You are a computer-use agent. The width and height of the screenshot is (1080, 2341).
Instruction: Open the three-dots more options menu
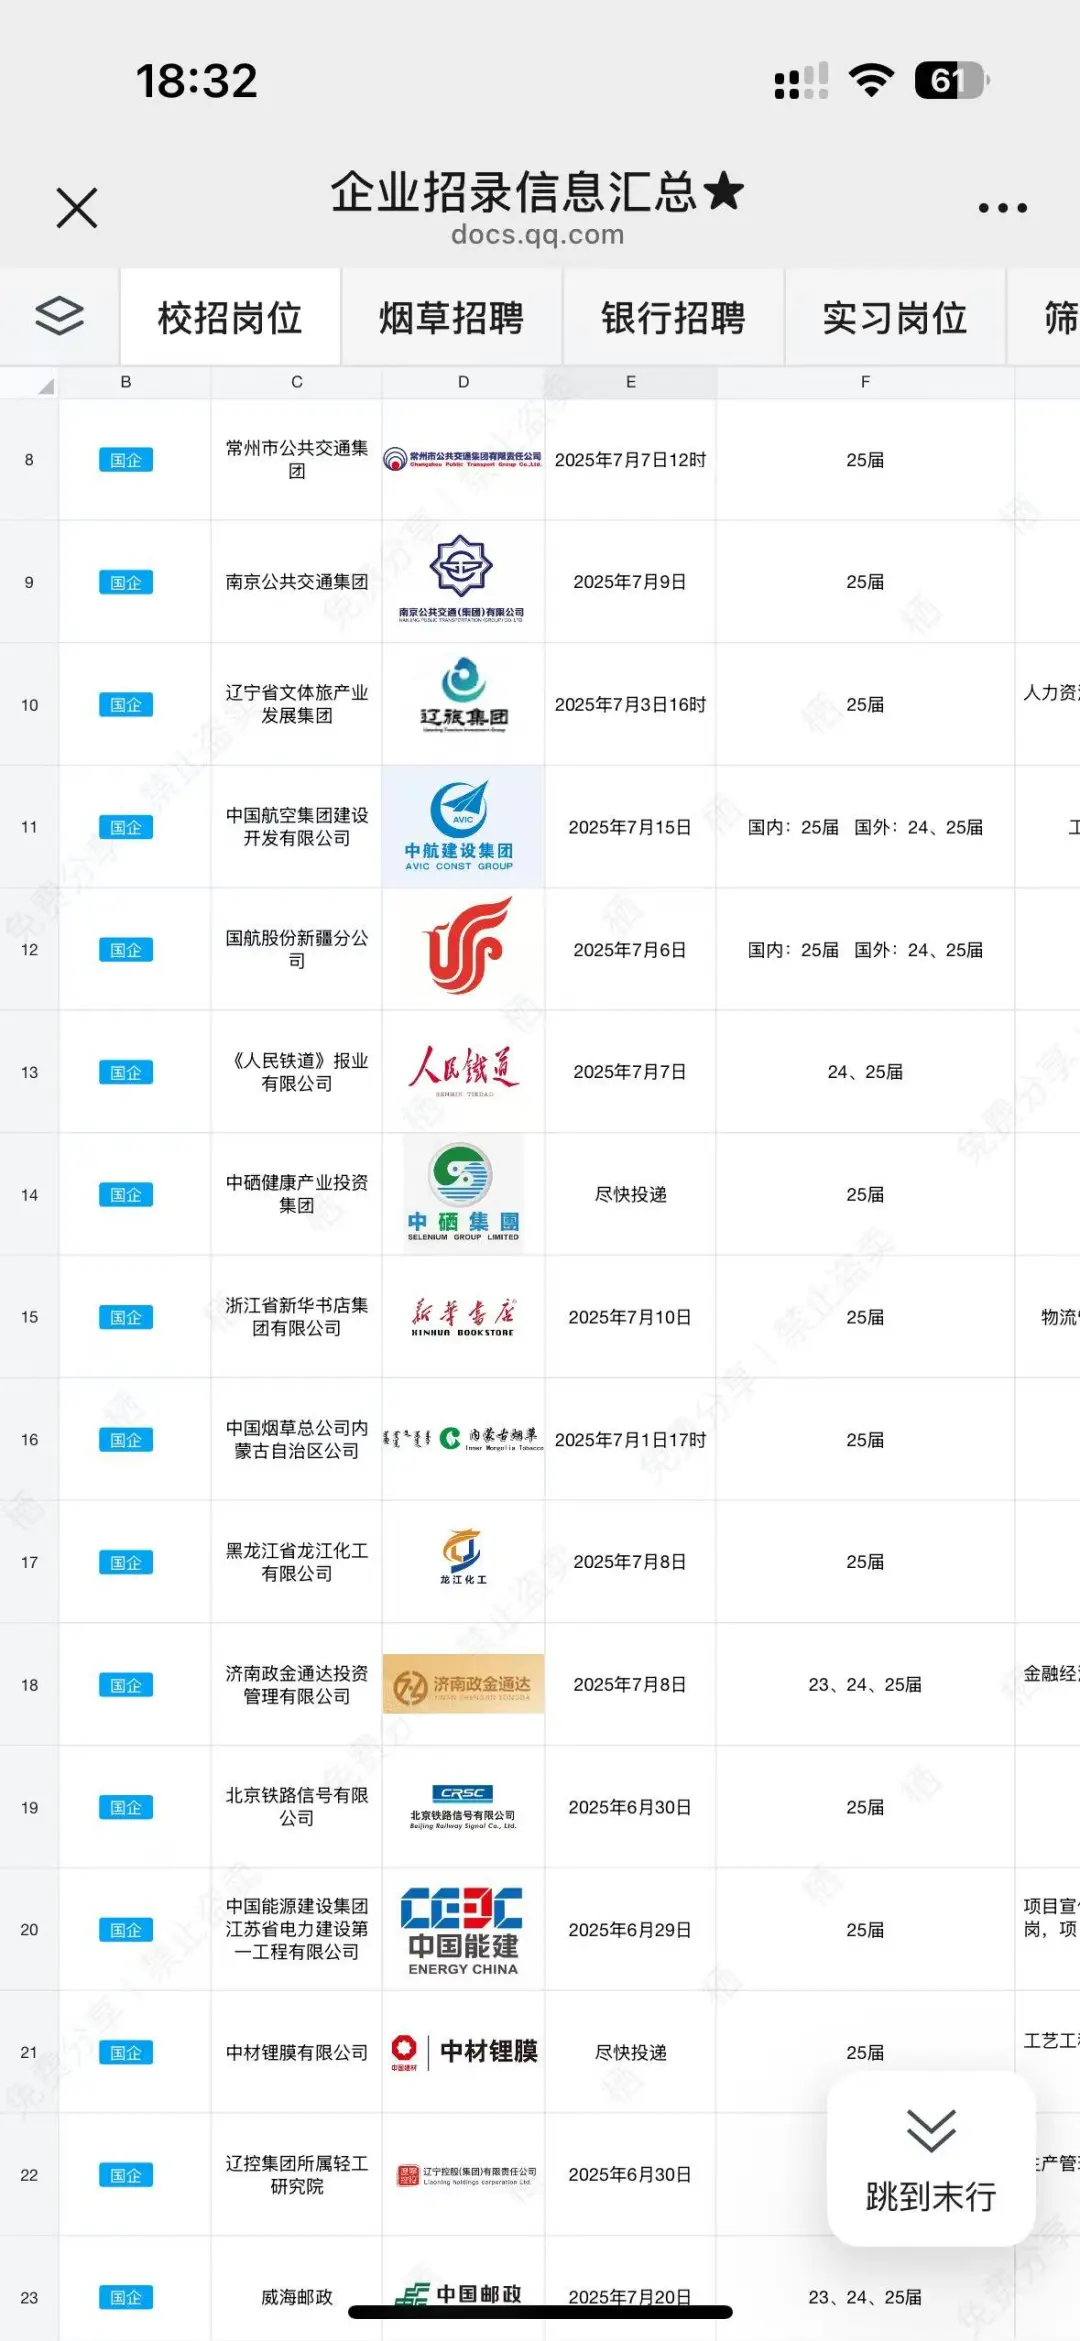1002,208
